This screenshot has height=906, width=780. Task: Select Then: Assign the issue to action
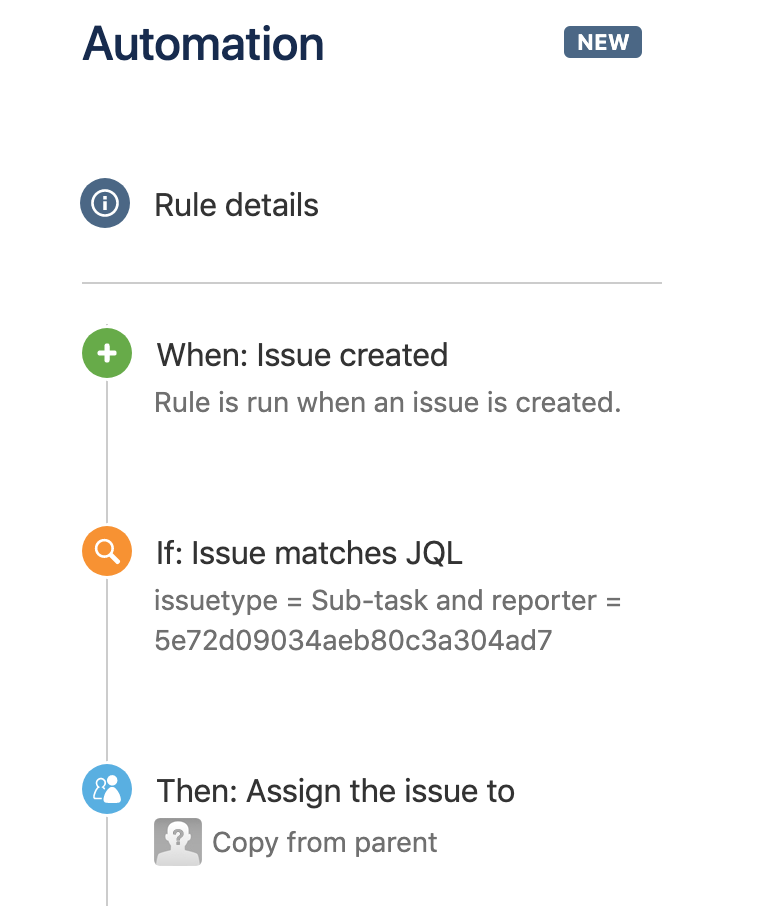[x=335, y=791]
